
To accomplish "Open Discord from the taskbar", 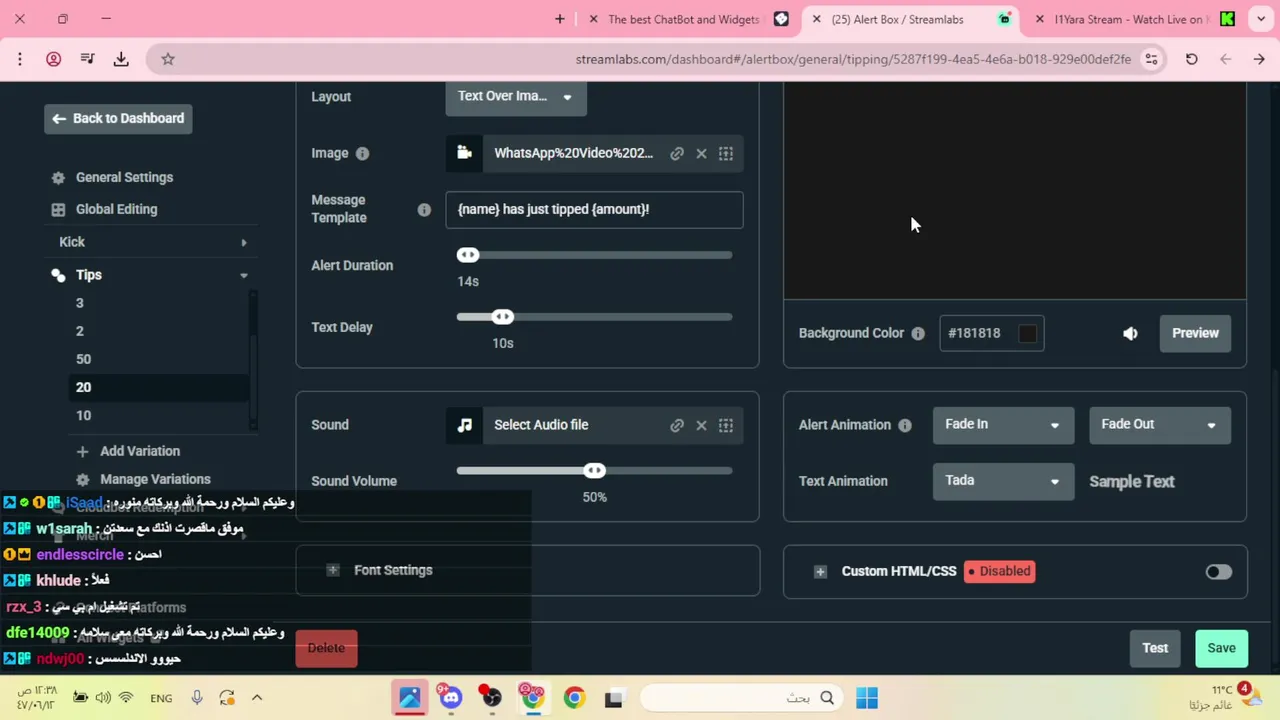I will point(450,698).
